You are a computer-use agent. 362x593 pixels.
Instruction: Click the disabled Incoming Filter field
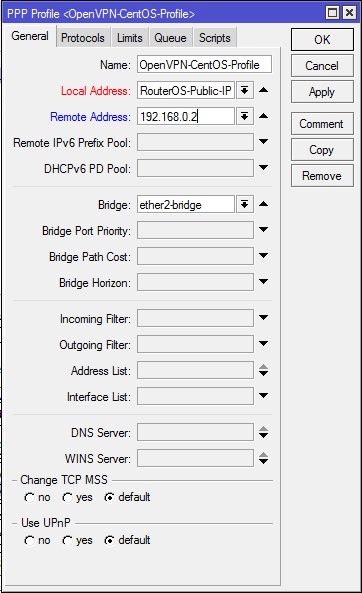coord(195,318)
